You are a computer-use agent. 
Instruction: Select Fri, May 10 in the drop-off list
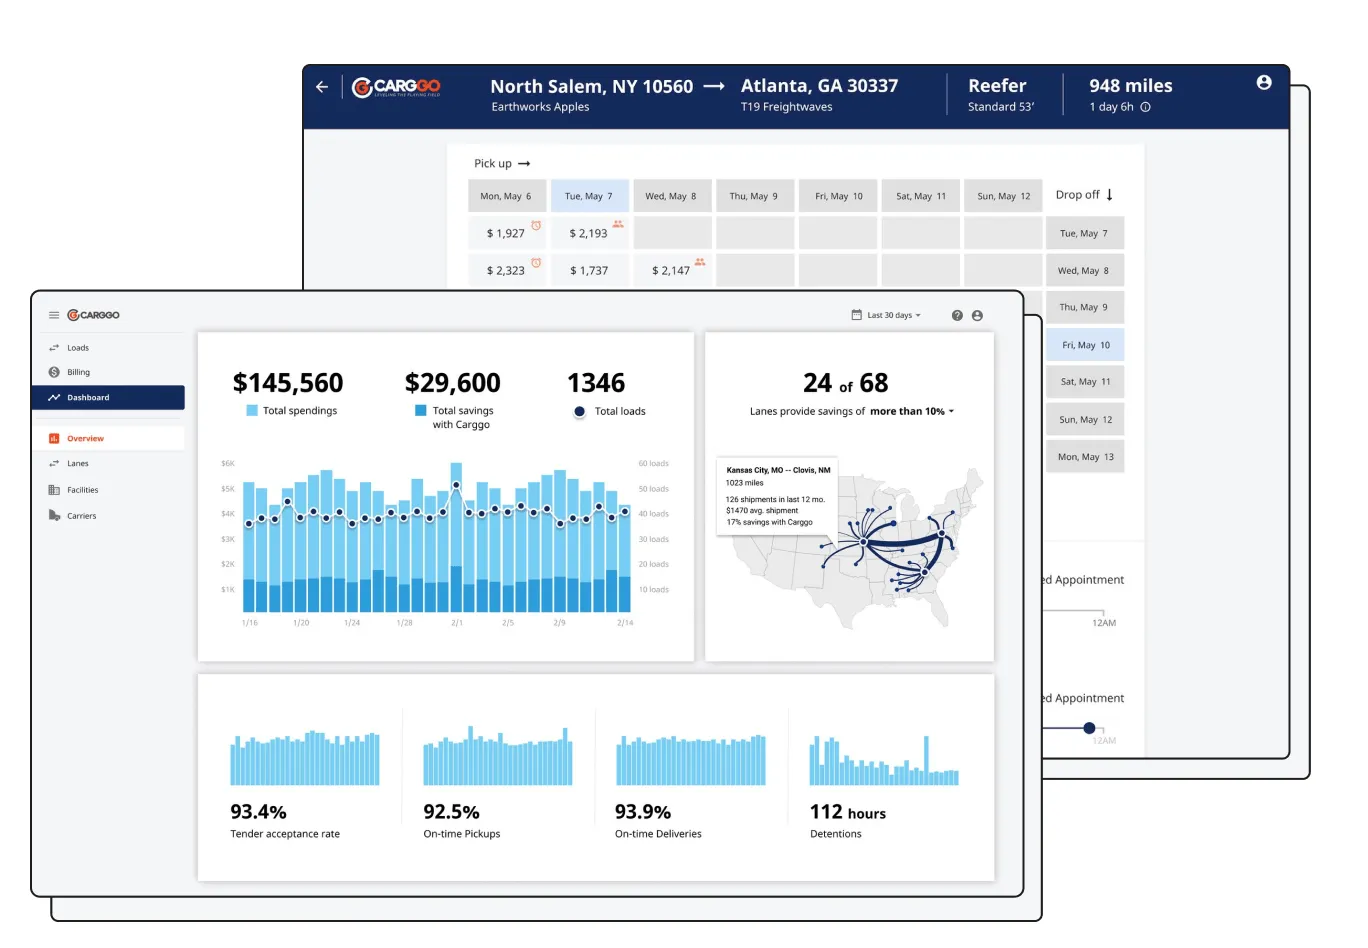click(x=1085, y=344)
